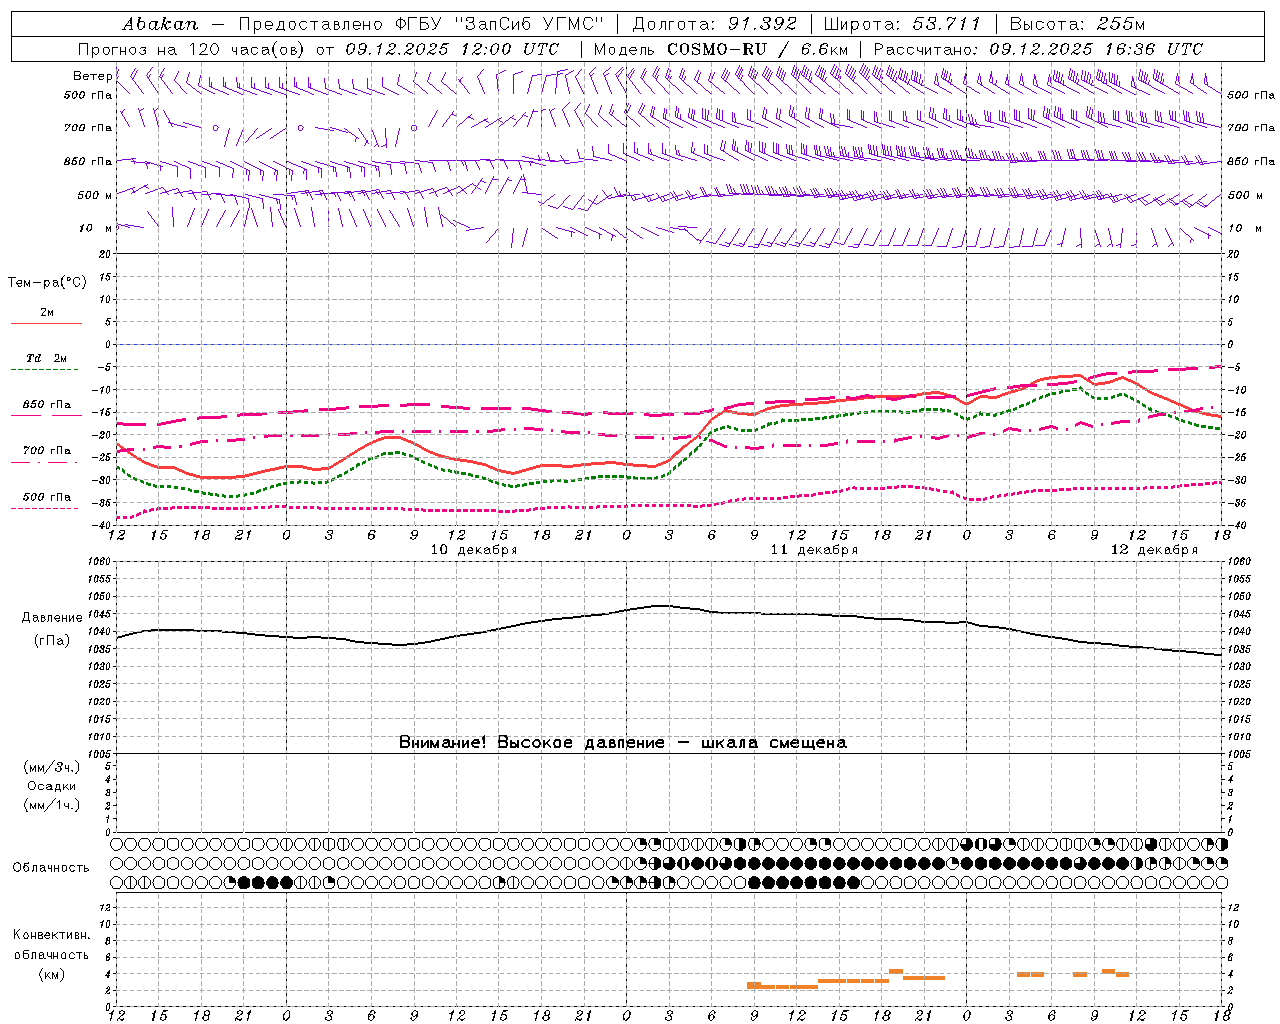1280x1024 pixels.
Task: Click the Ветер wind section label
Action: pos(92,76)
